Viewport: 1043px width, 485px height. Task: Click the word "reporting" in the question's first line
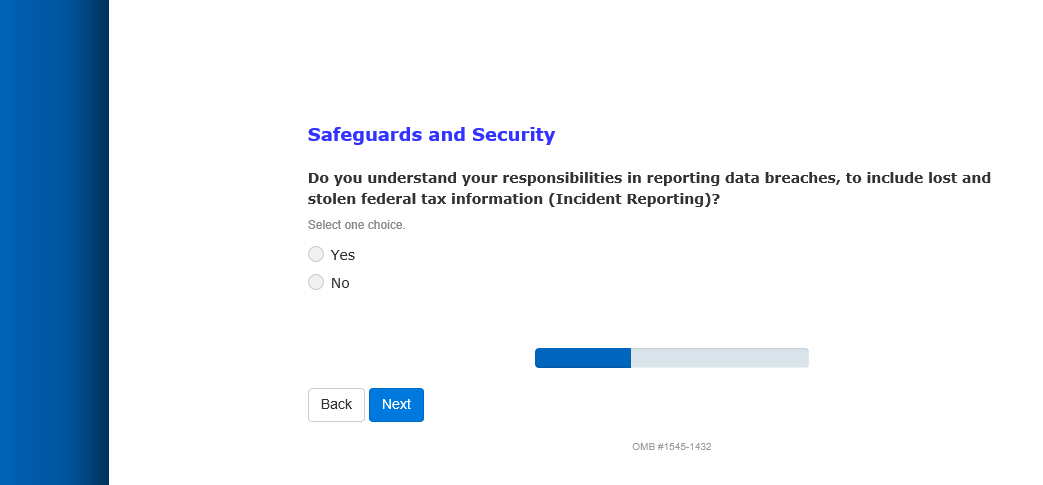[682, 178]
